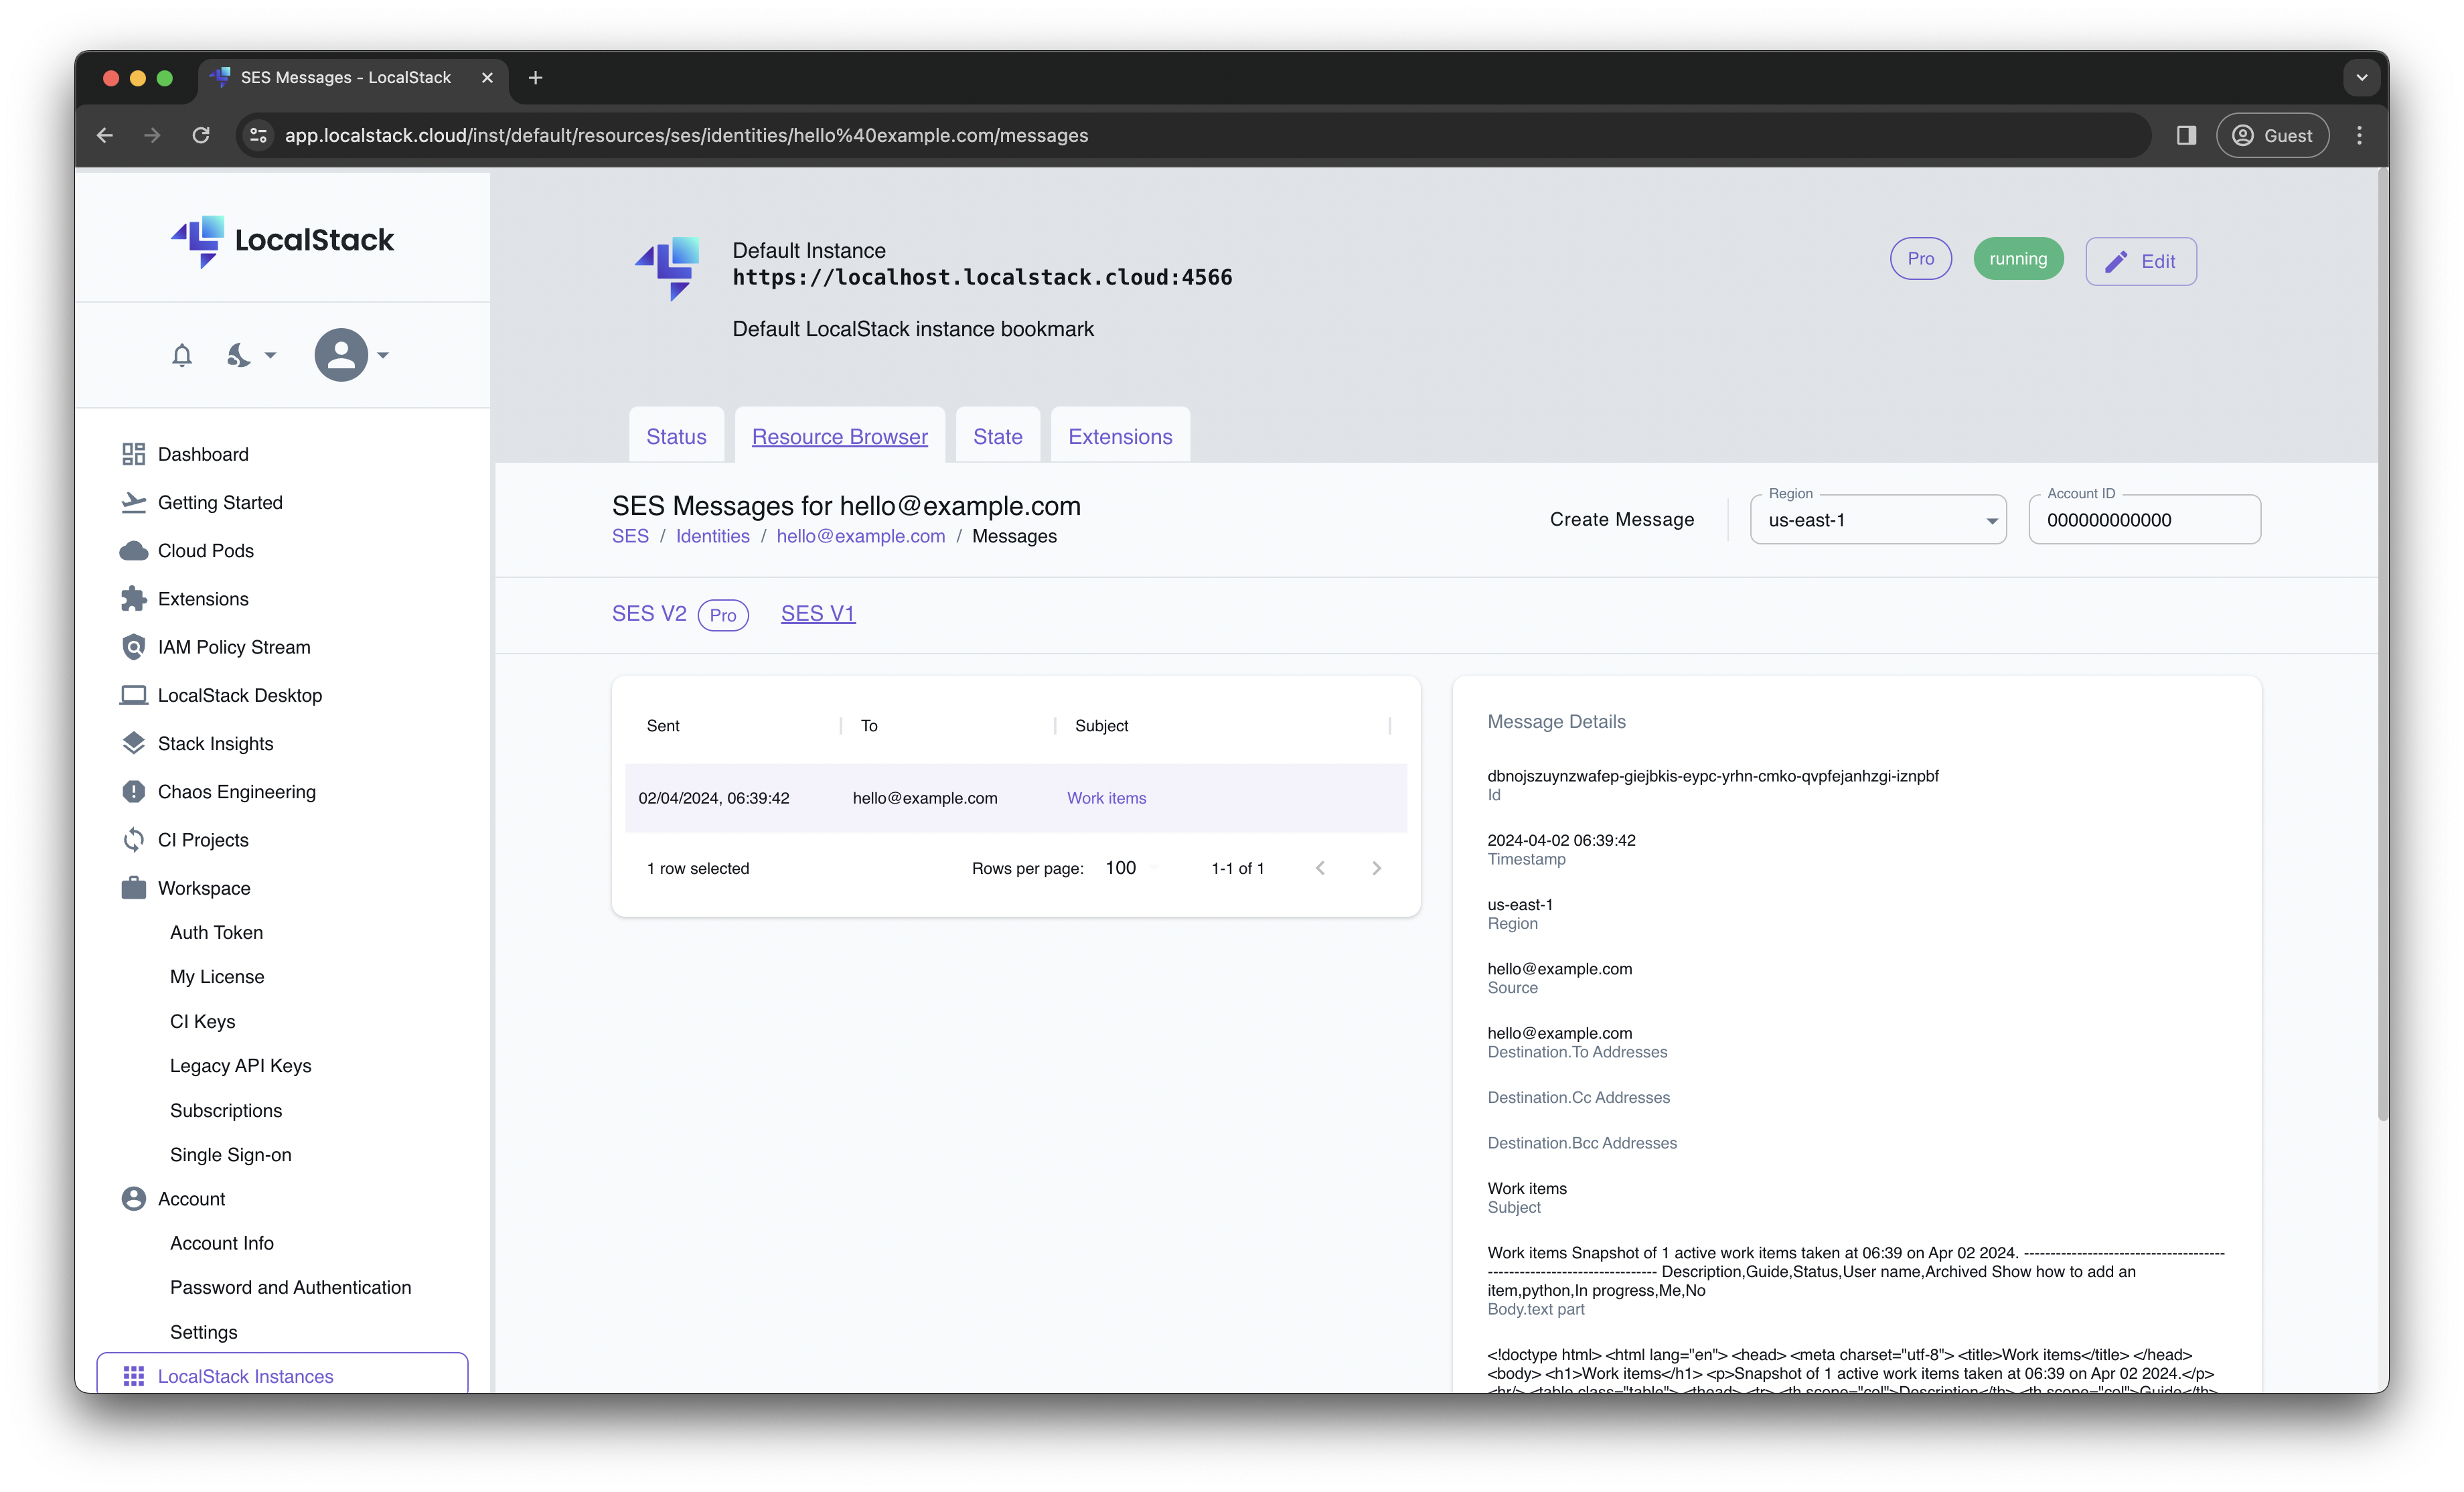Open Settings in the sidebar
The width and height of the screenshot is (2464, 1492).
click(x=204, y=1332)
